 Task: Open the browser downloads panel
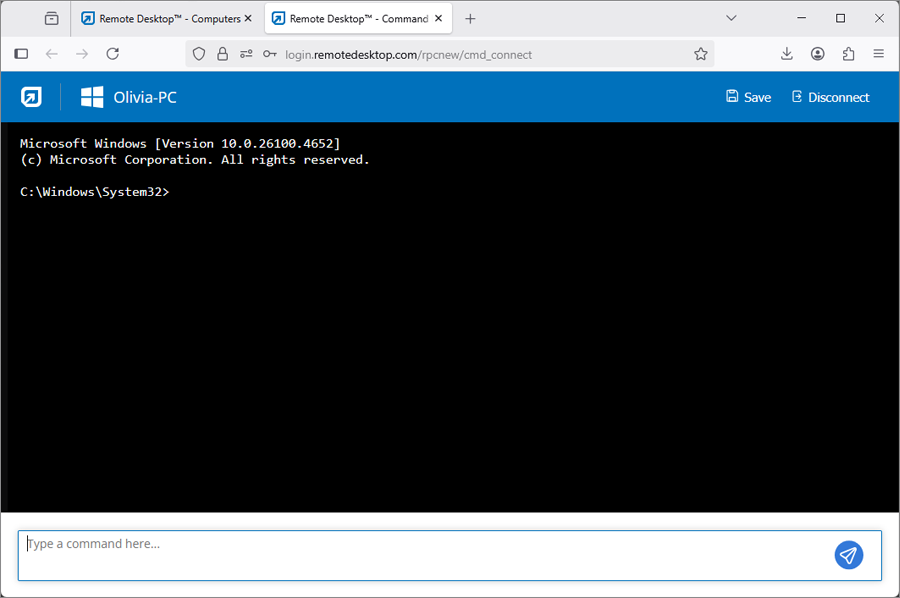tap(787, 54)
